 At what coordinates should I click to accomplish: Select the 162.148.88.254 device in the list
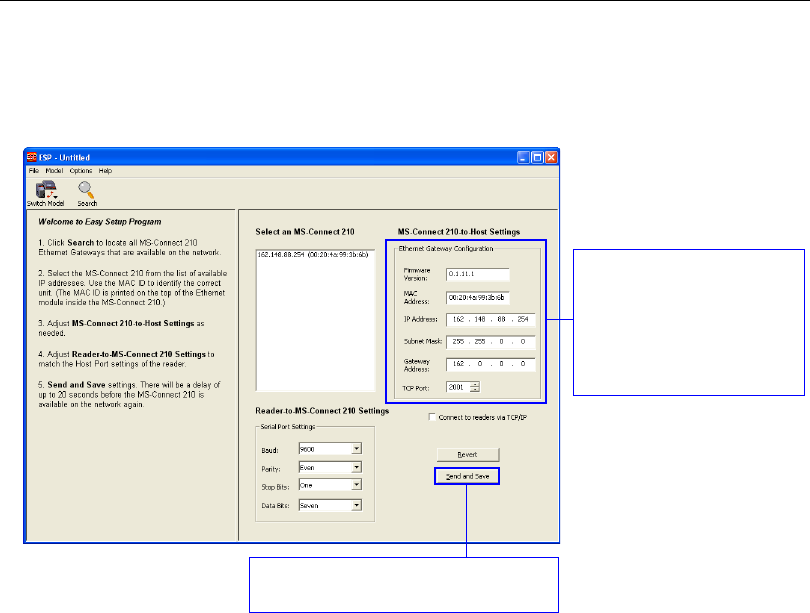313,255
